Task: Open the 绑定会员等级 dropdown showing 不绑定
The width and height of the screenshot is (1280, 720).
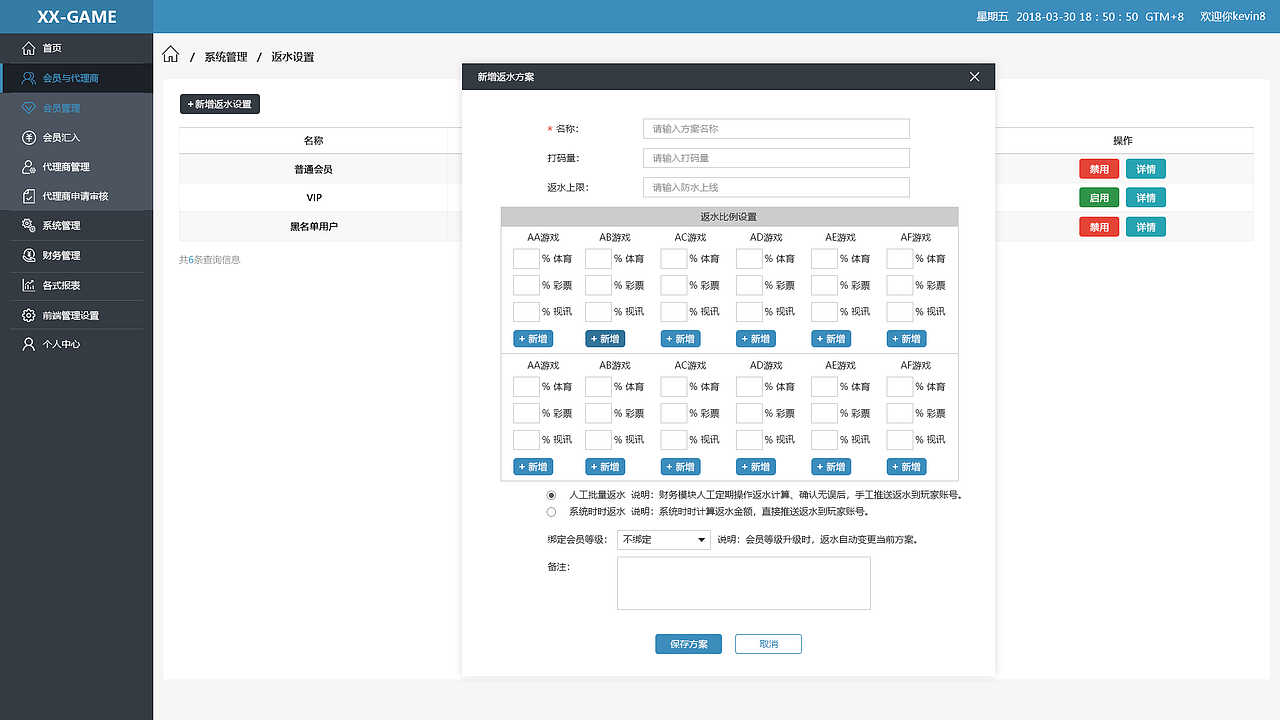Action: (663, 540)
